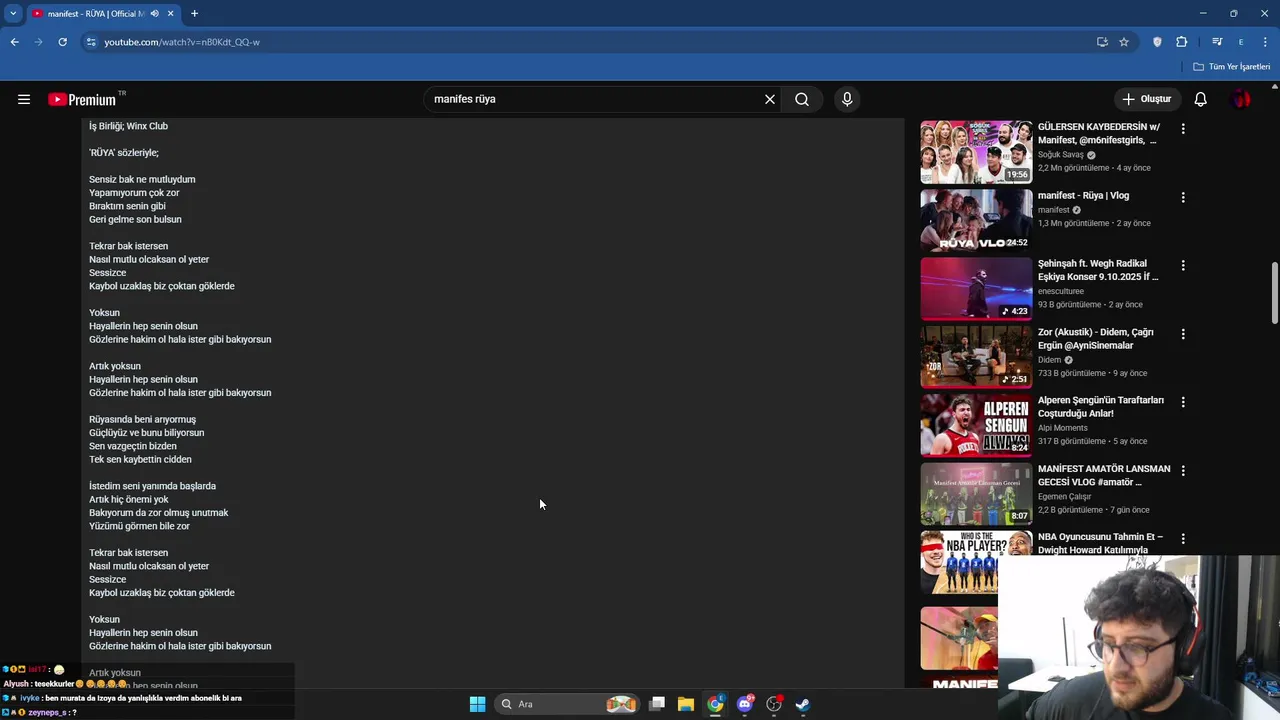
Task: Open the Chrome three-dot menu
Action: click(1266, 42)
